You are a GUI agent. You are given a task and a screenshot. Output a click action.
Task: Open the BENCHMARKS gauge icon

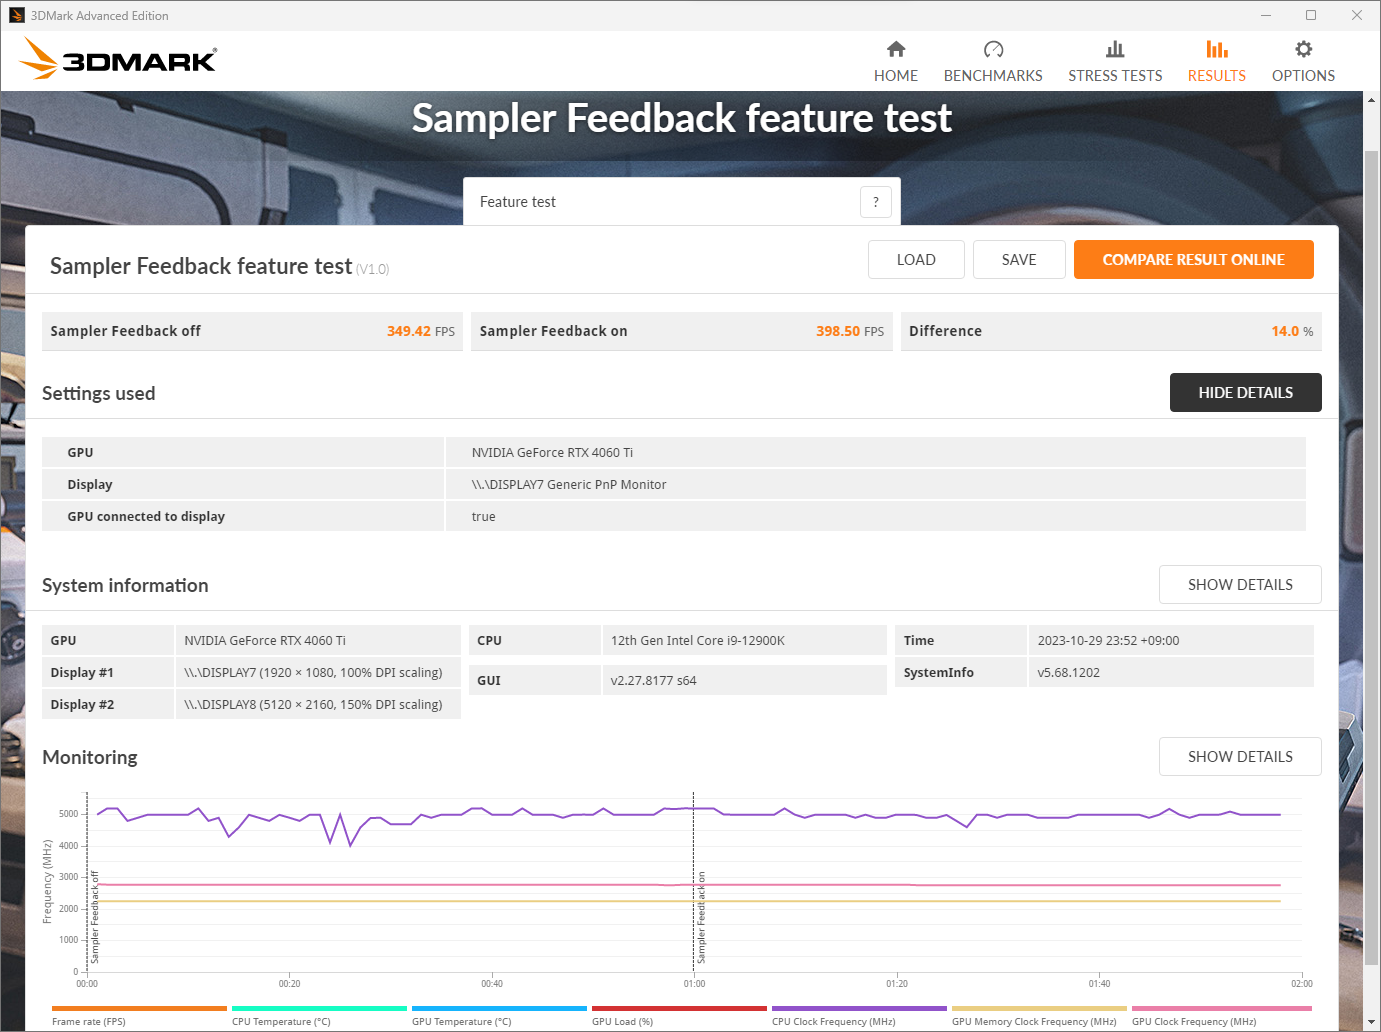click(993, 49)
